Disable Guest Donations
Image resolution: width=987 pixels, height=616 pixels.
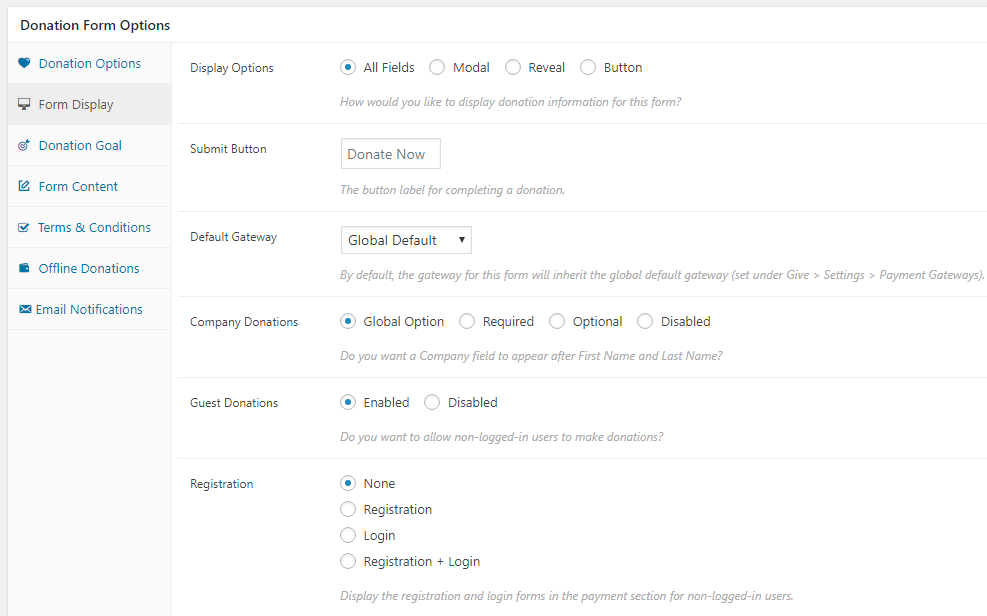tap(432, 402)
